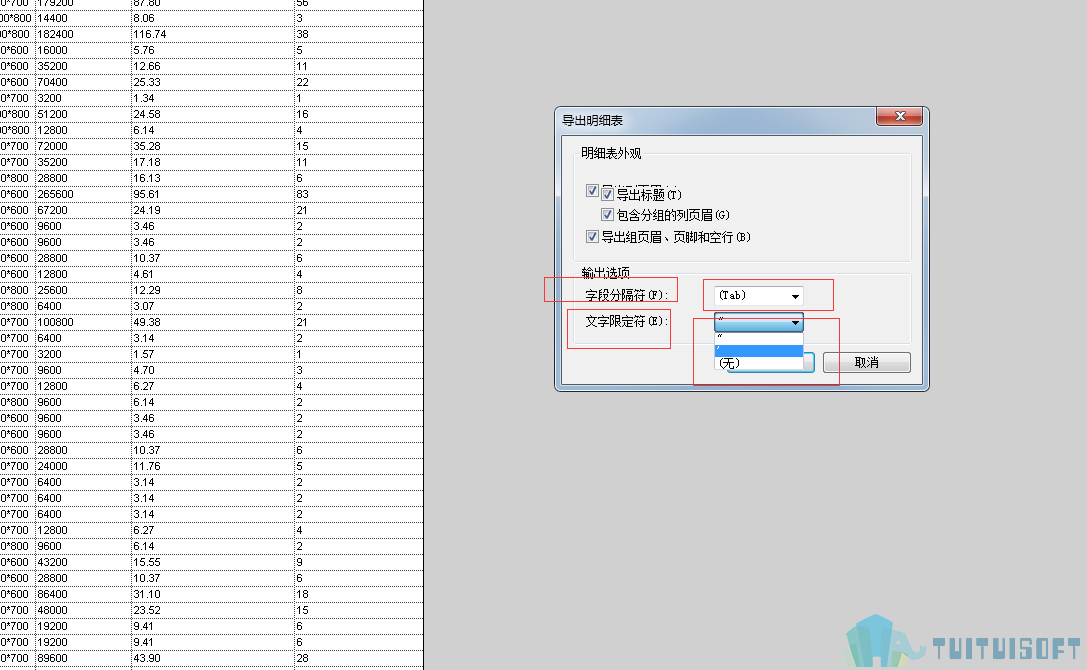Select the cell containing 17.18
Screen dimensions: 1087x670
[x=213, y=162]
